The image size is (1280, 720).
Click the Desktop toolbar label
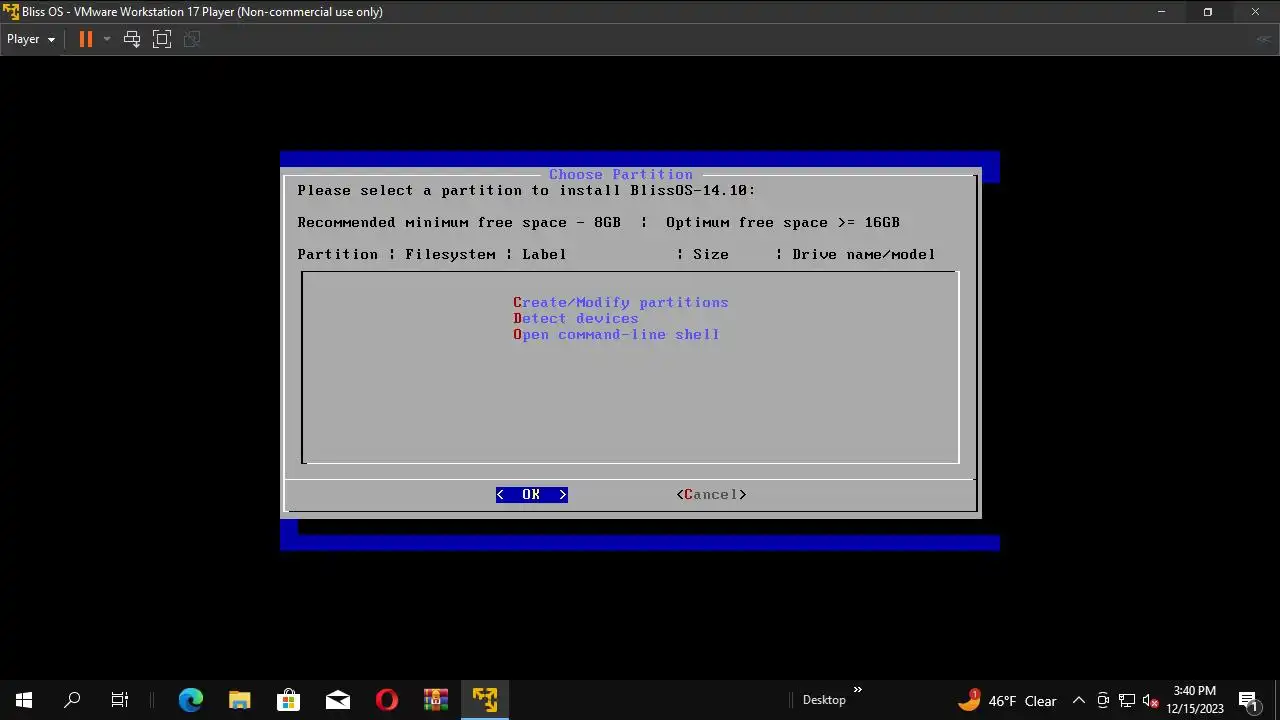click(824, 700)
